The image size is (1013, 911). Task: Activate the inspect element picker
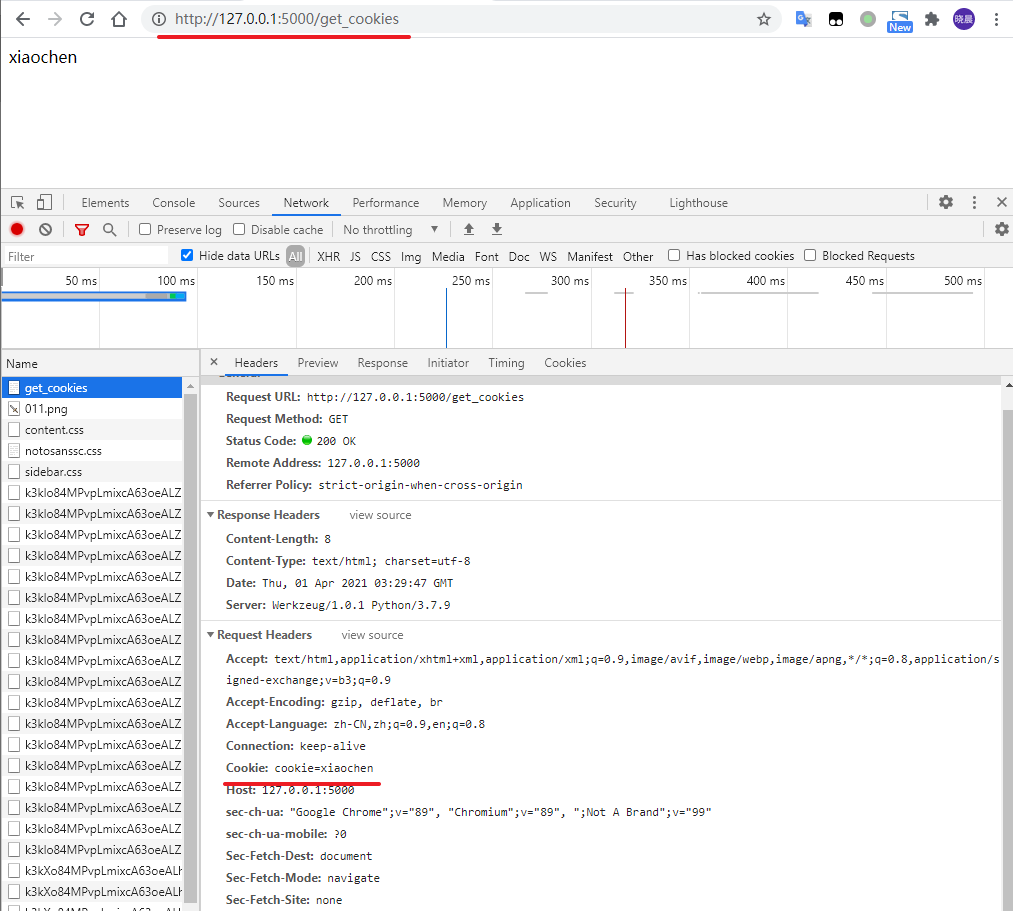(x=17, y=203)
